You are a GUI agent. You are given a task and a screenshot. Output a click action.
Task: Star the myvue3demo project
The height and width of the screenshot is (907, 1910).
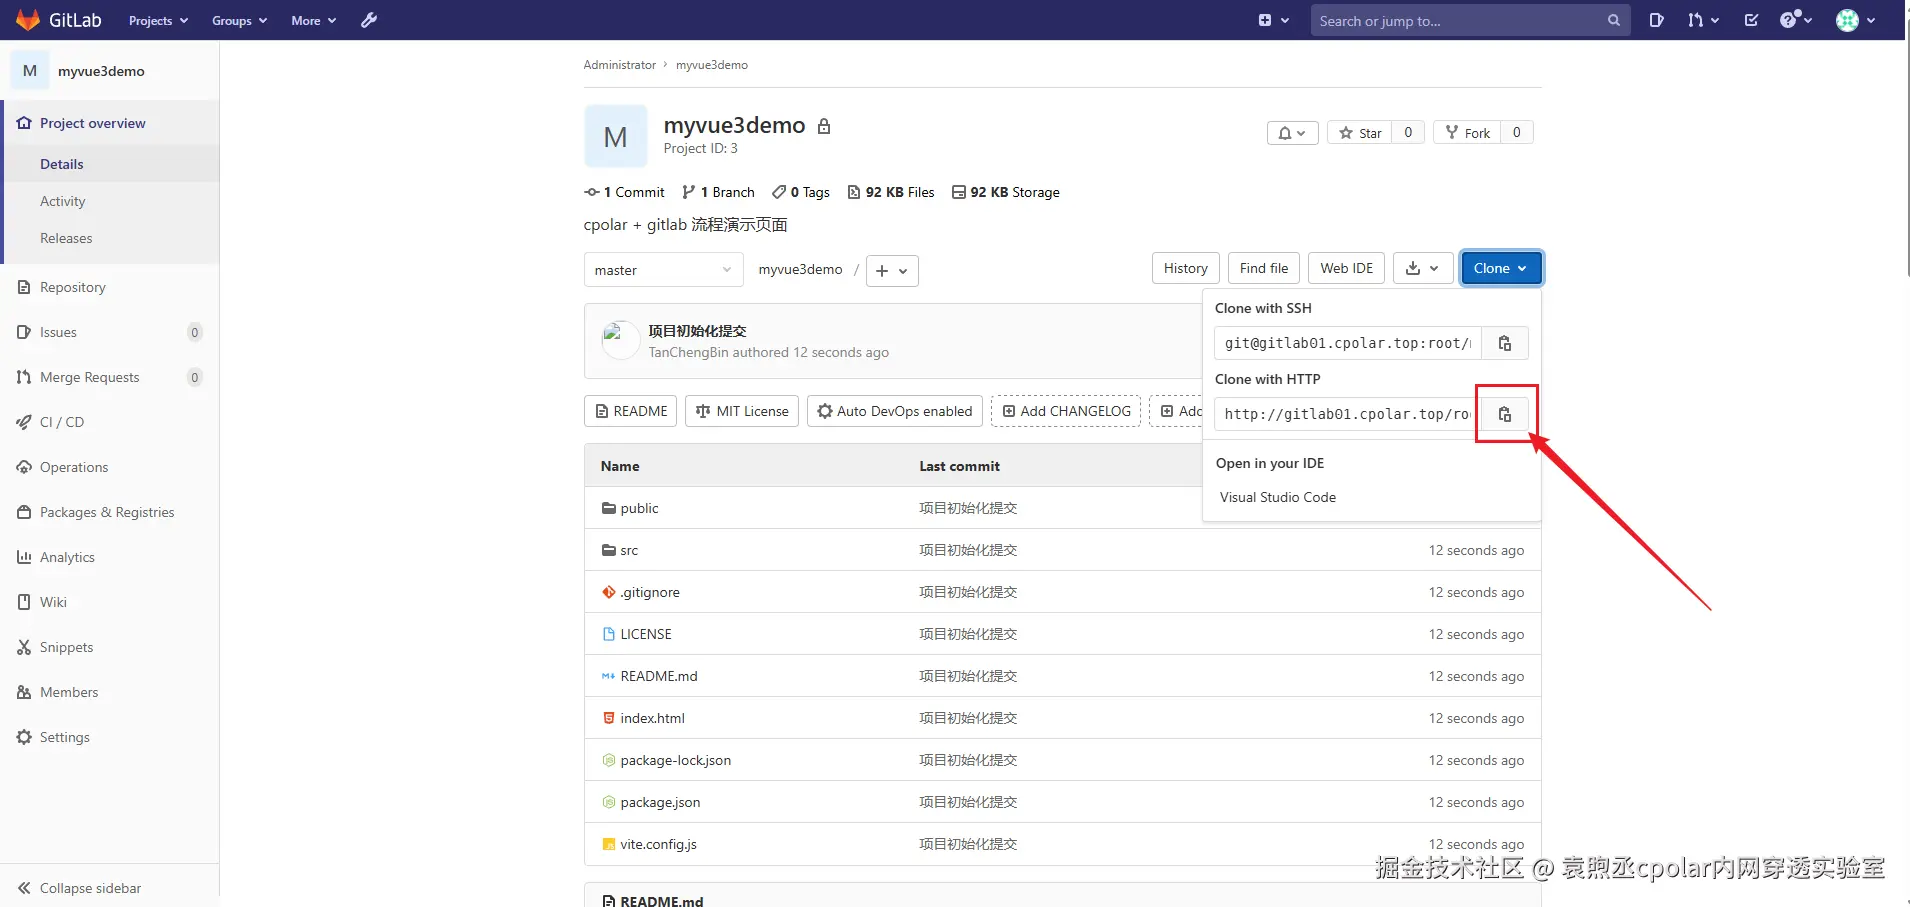(x=1360, y=133)
